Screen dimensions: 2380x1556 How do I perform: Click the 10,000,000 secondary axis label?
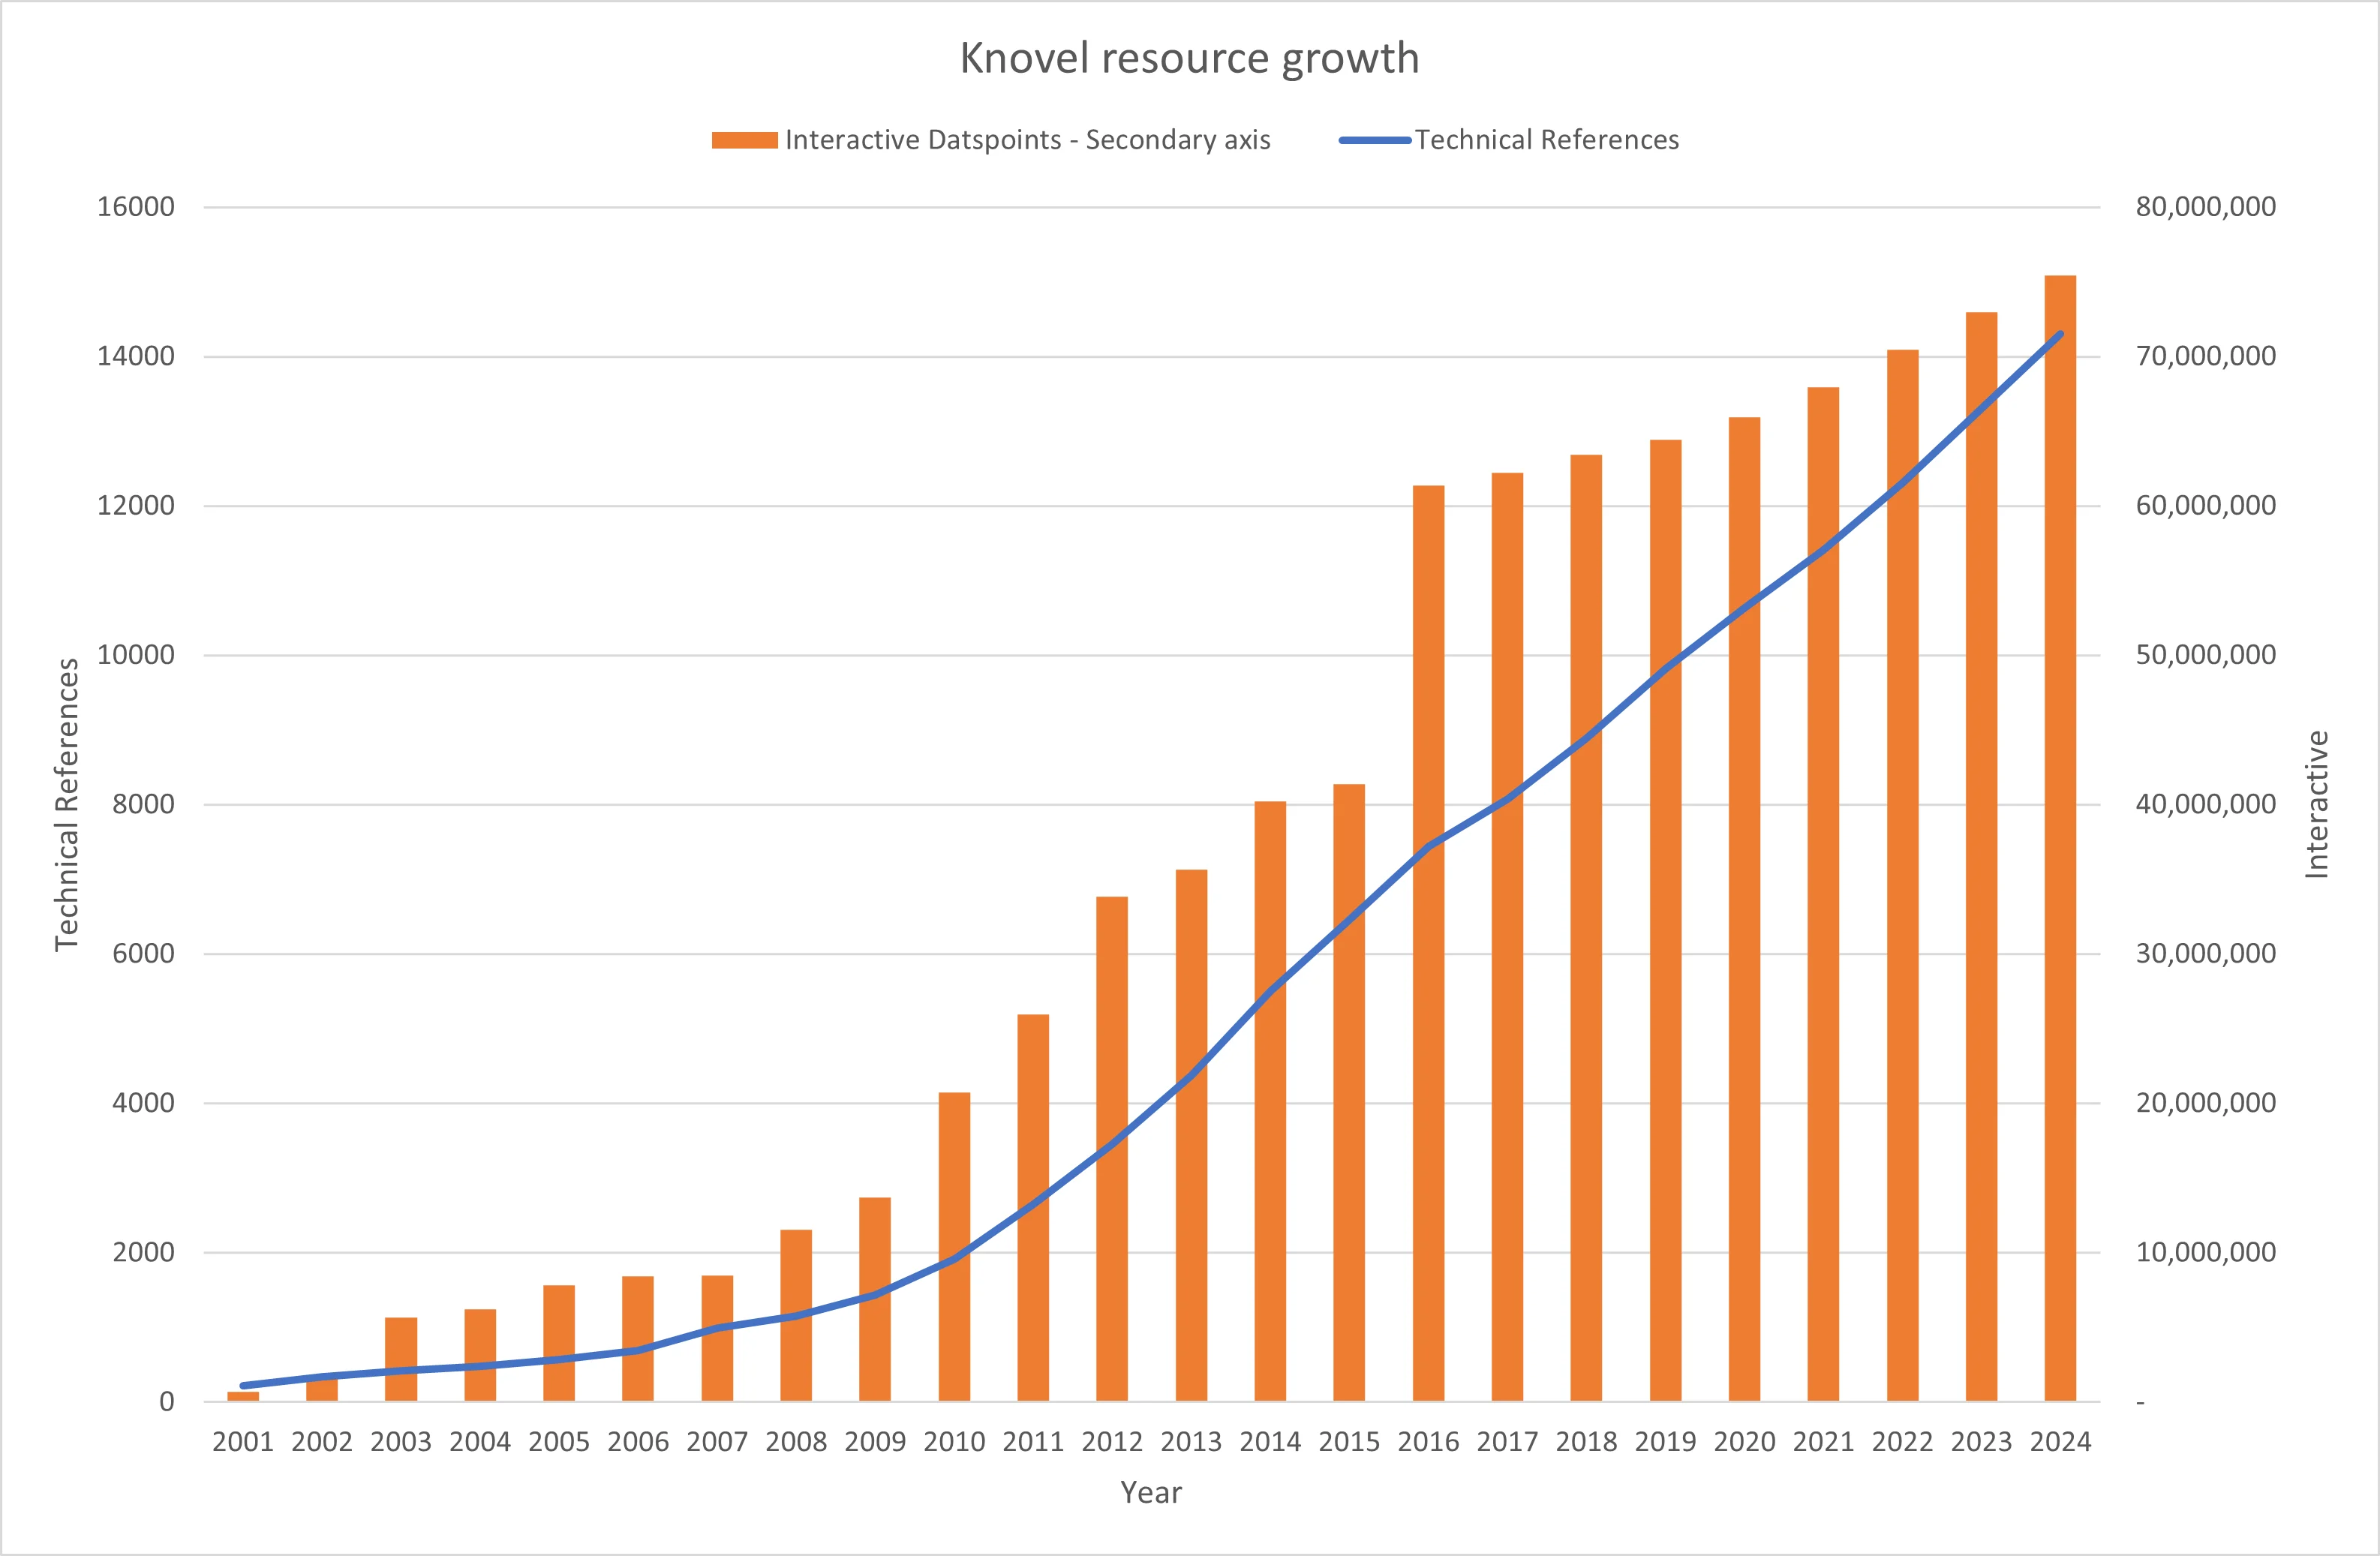2206,1252
